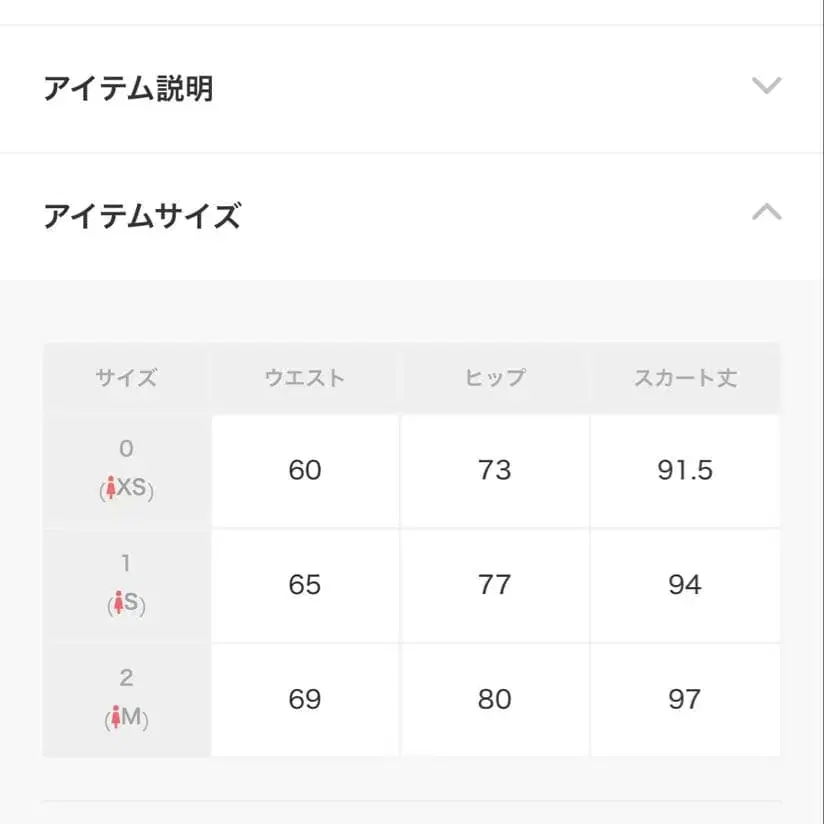Click the red figure icon beside XS

(x=110, y=490)
